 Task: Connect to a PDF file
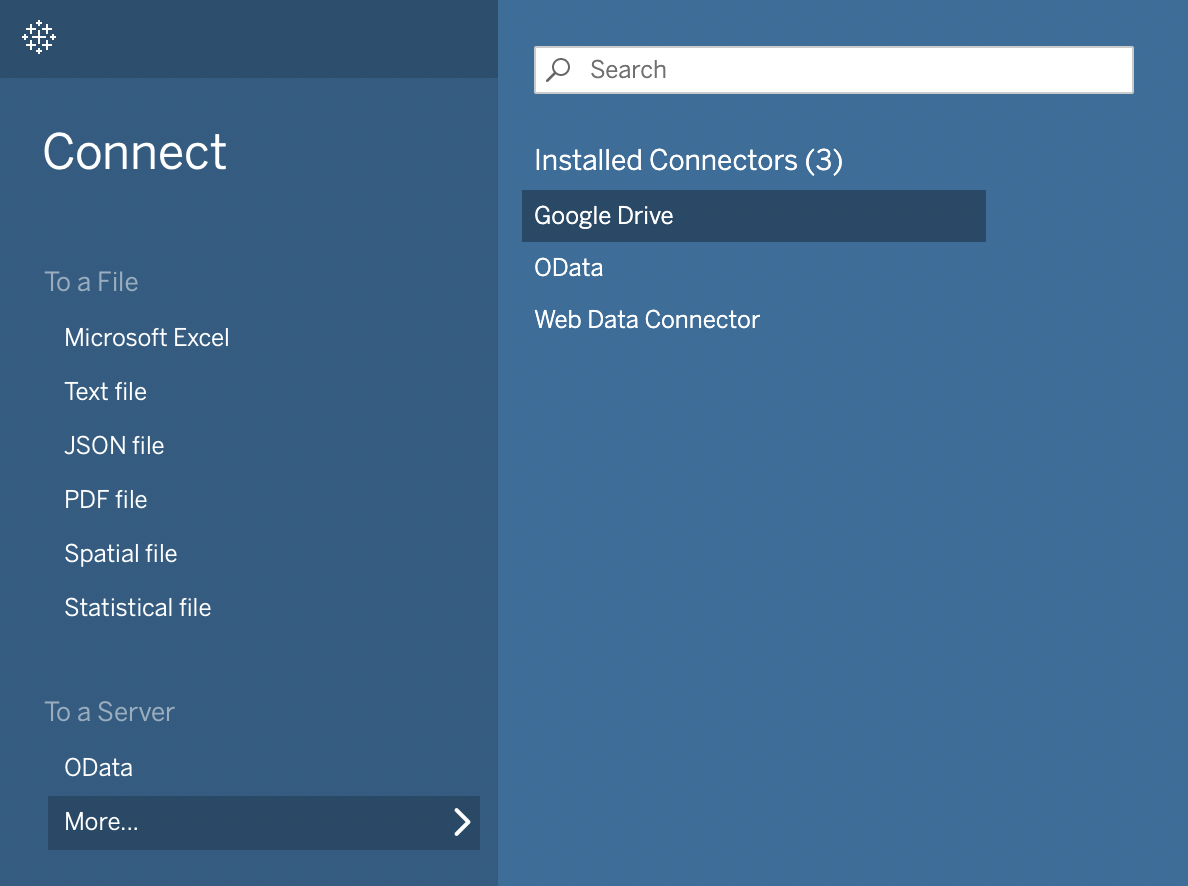[x=105, y=499]
